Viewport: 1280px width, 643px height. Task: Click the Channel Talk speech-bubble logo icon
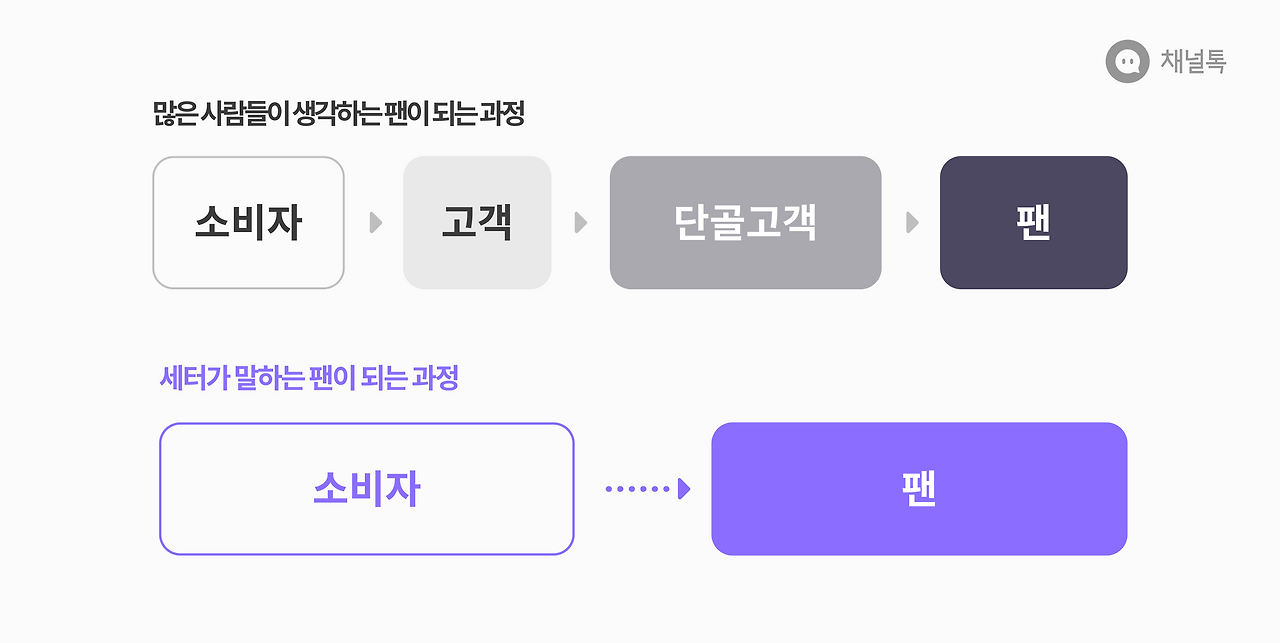pyautogui.click(x=1127, y=62)
